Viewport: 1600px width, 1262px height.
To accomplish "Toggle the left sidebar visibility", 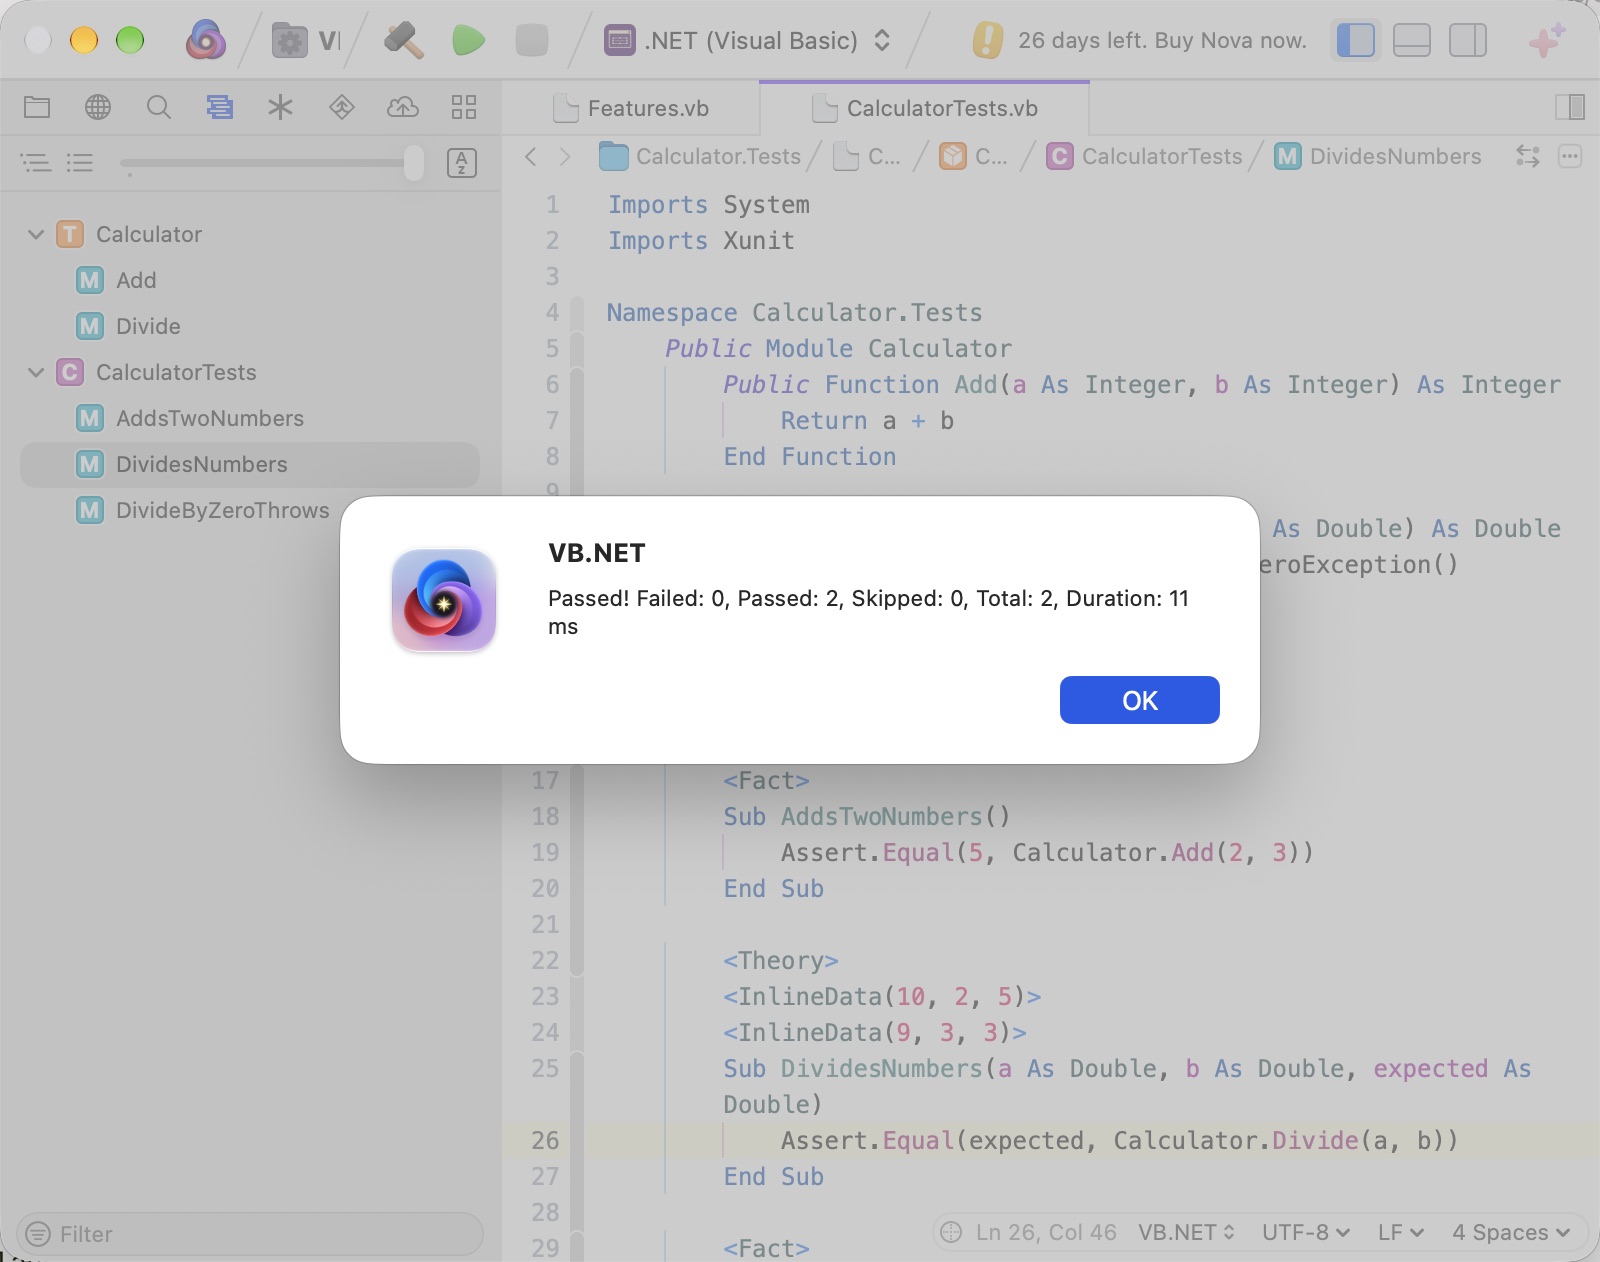I will pos(1356,41).
